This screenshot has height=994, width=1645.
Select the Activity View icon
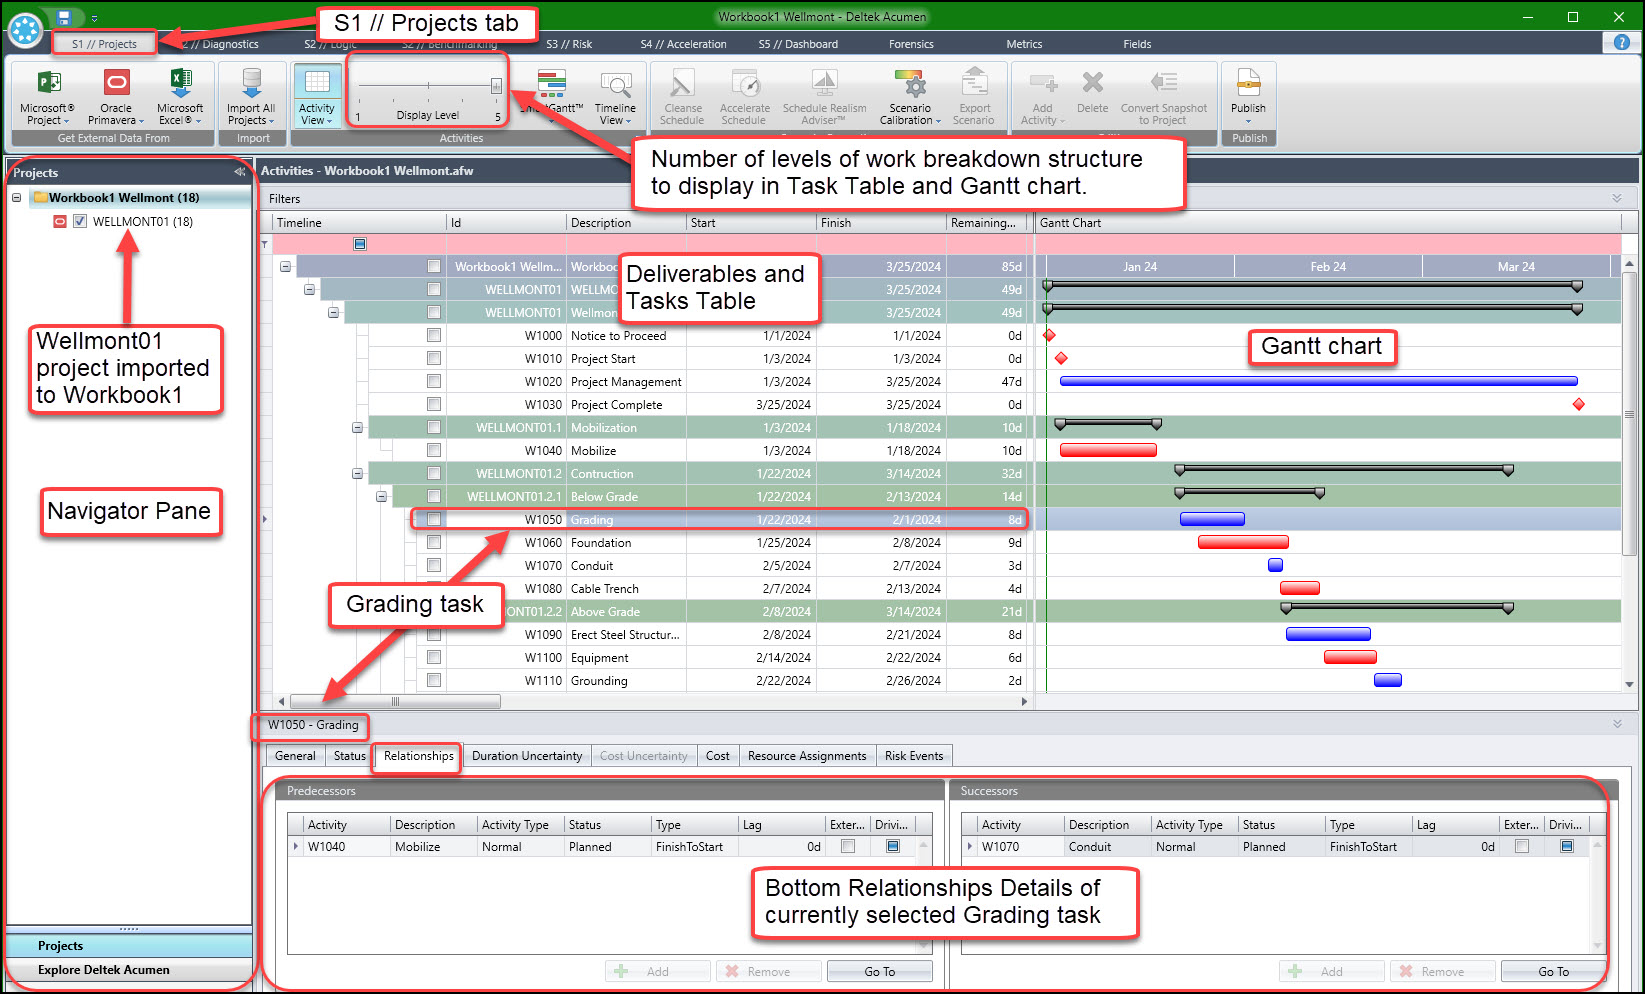[316, 86]
